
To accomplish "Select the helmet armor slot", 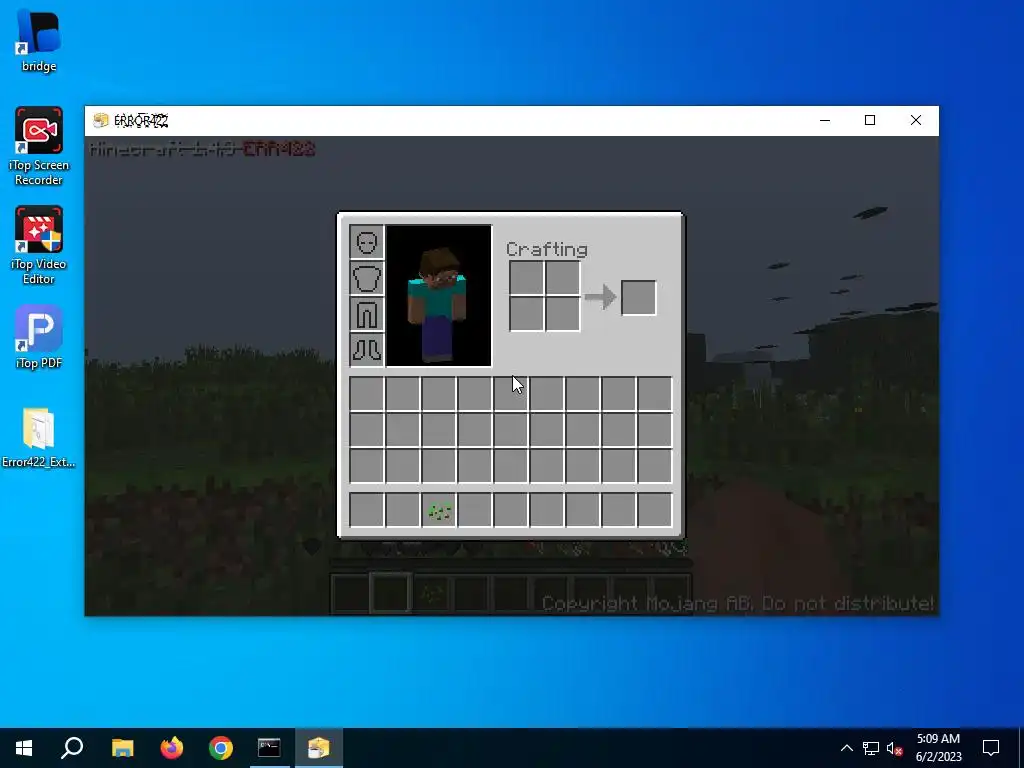I will click(366, 242).
